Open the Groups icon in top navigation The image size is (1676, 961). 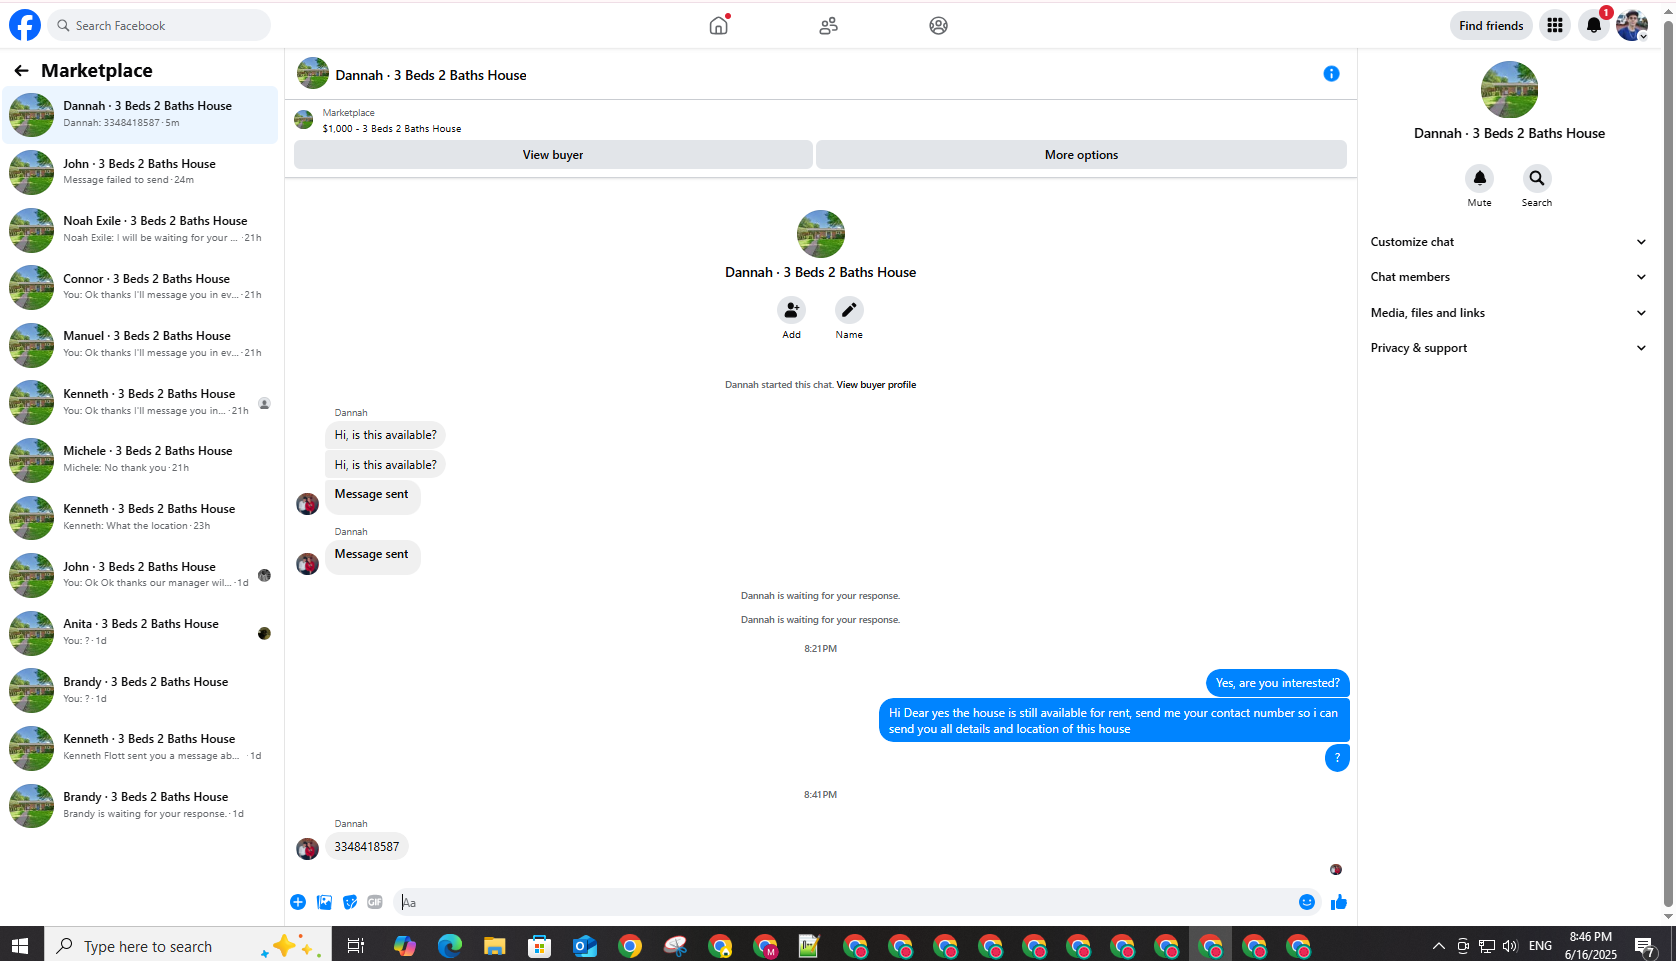coord(938,25)
